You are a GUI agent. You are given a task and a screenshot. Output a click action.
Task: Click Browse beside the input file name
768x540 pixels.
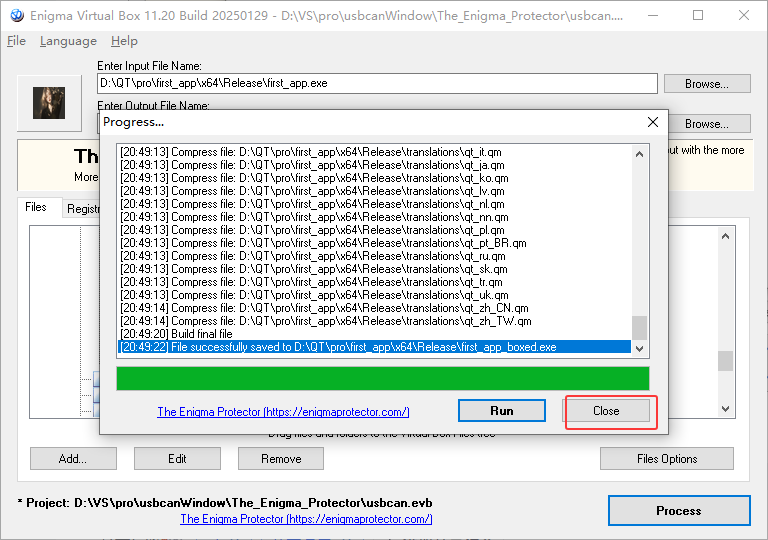707,84
